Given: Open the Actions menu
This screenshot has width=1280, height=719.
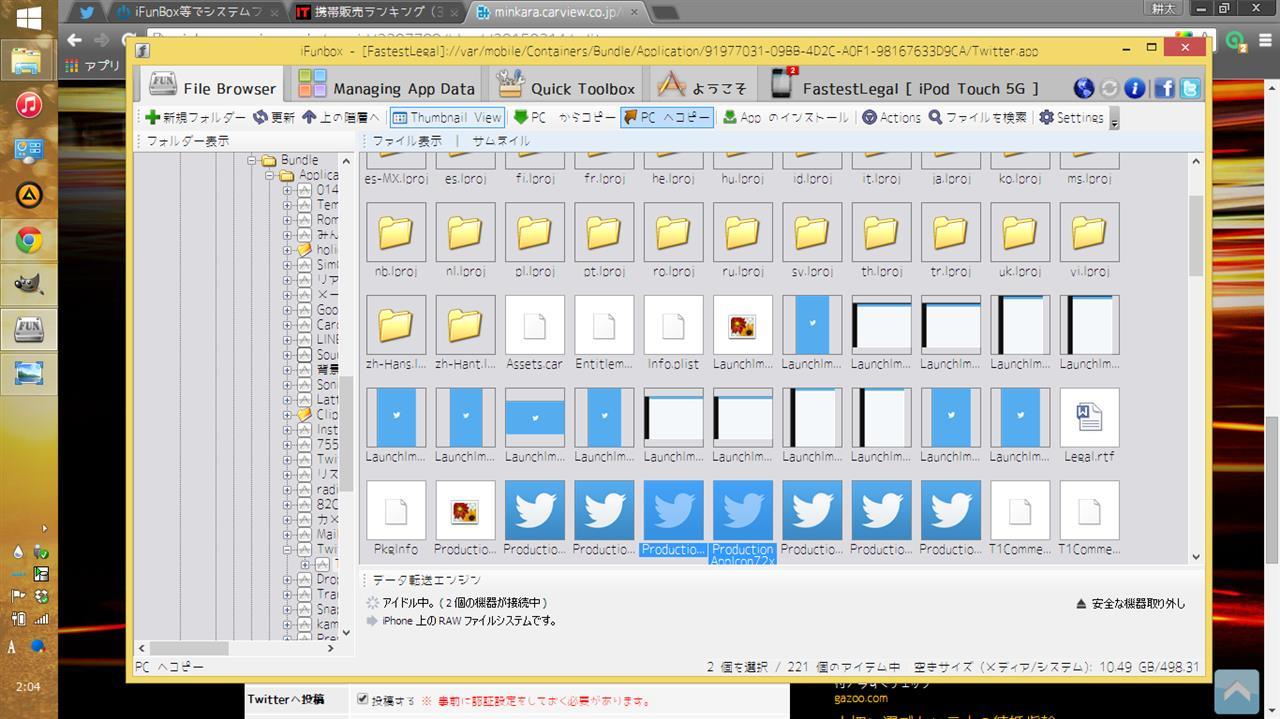Looking at the screenshot, I should pos(892,117).
